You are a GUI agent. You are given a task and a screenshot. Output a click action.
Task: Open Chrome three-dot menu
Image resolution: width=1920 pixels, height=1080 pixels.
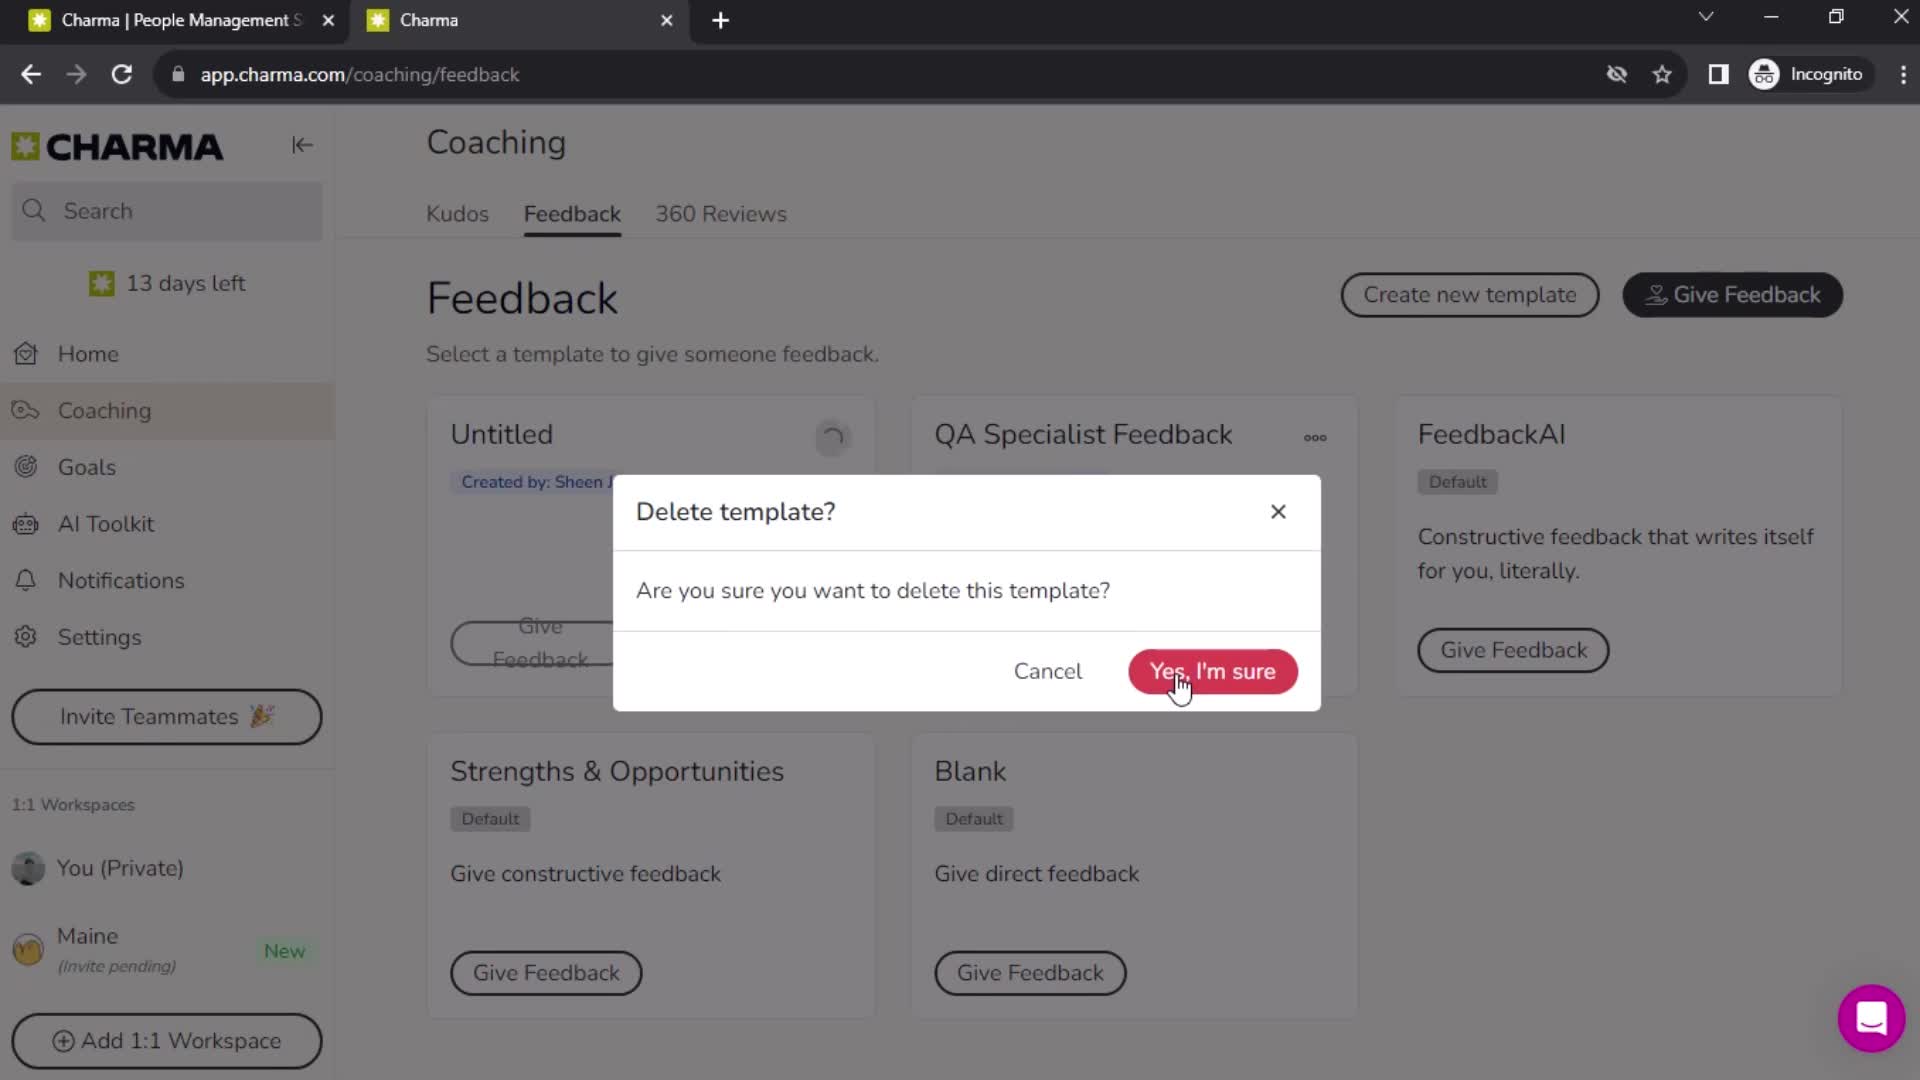[1903, 75]
